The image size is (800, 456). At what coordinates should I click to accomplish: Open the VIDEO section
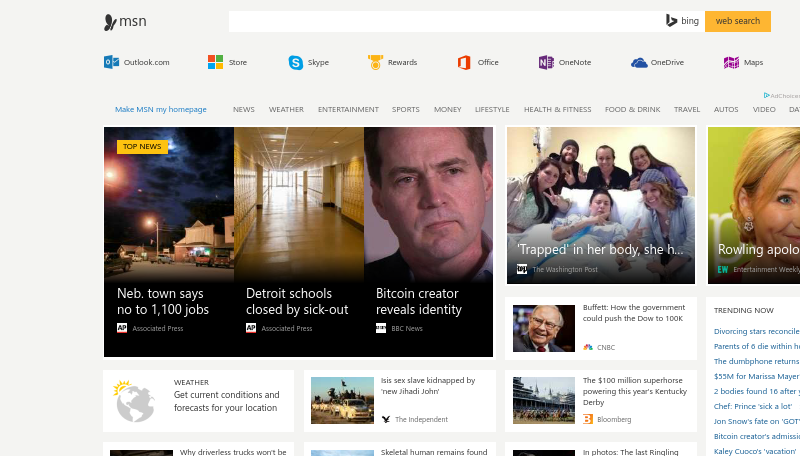764,109
